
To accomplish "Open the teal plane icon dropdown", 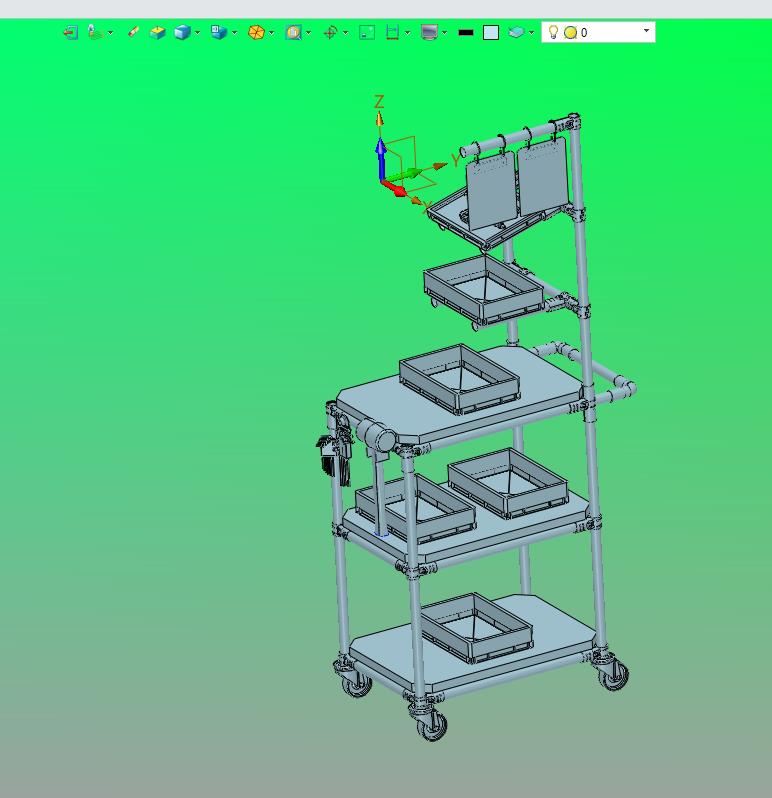I will [x=532, y=33].
